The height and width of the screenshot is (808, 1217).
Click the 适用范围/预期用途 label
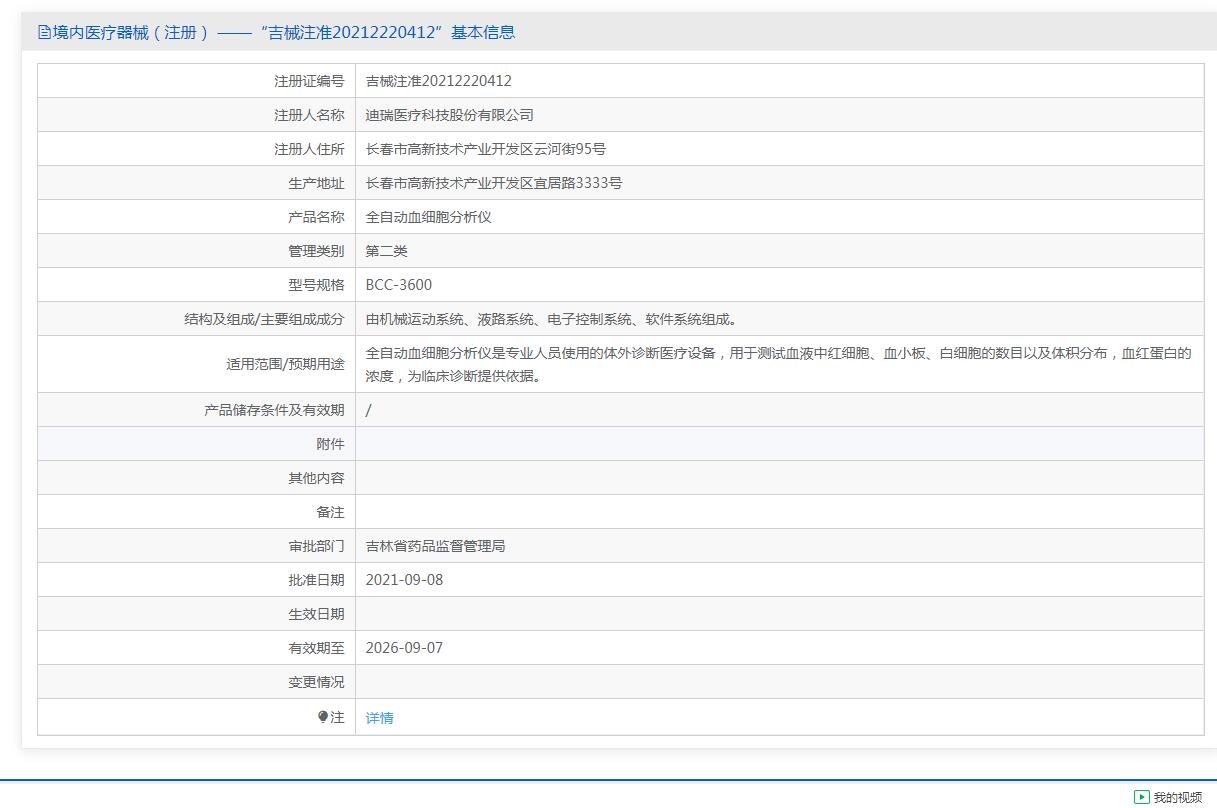tap(285, 364)
